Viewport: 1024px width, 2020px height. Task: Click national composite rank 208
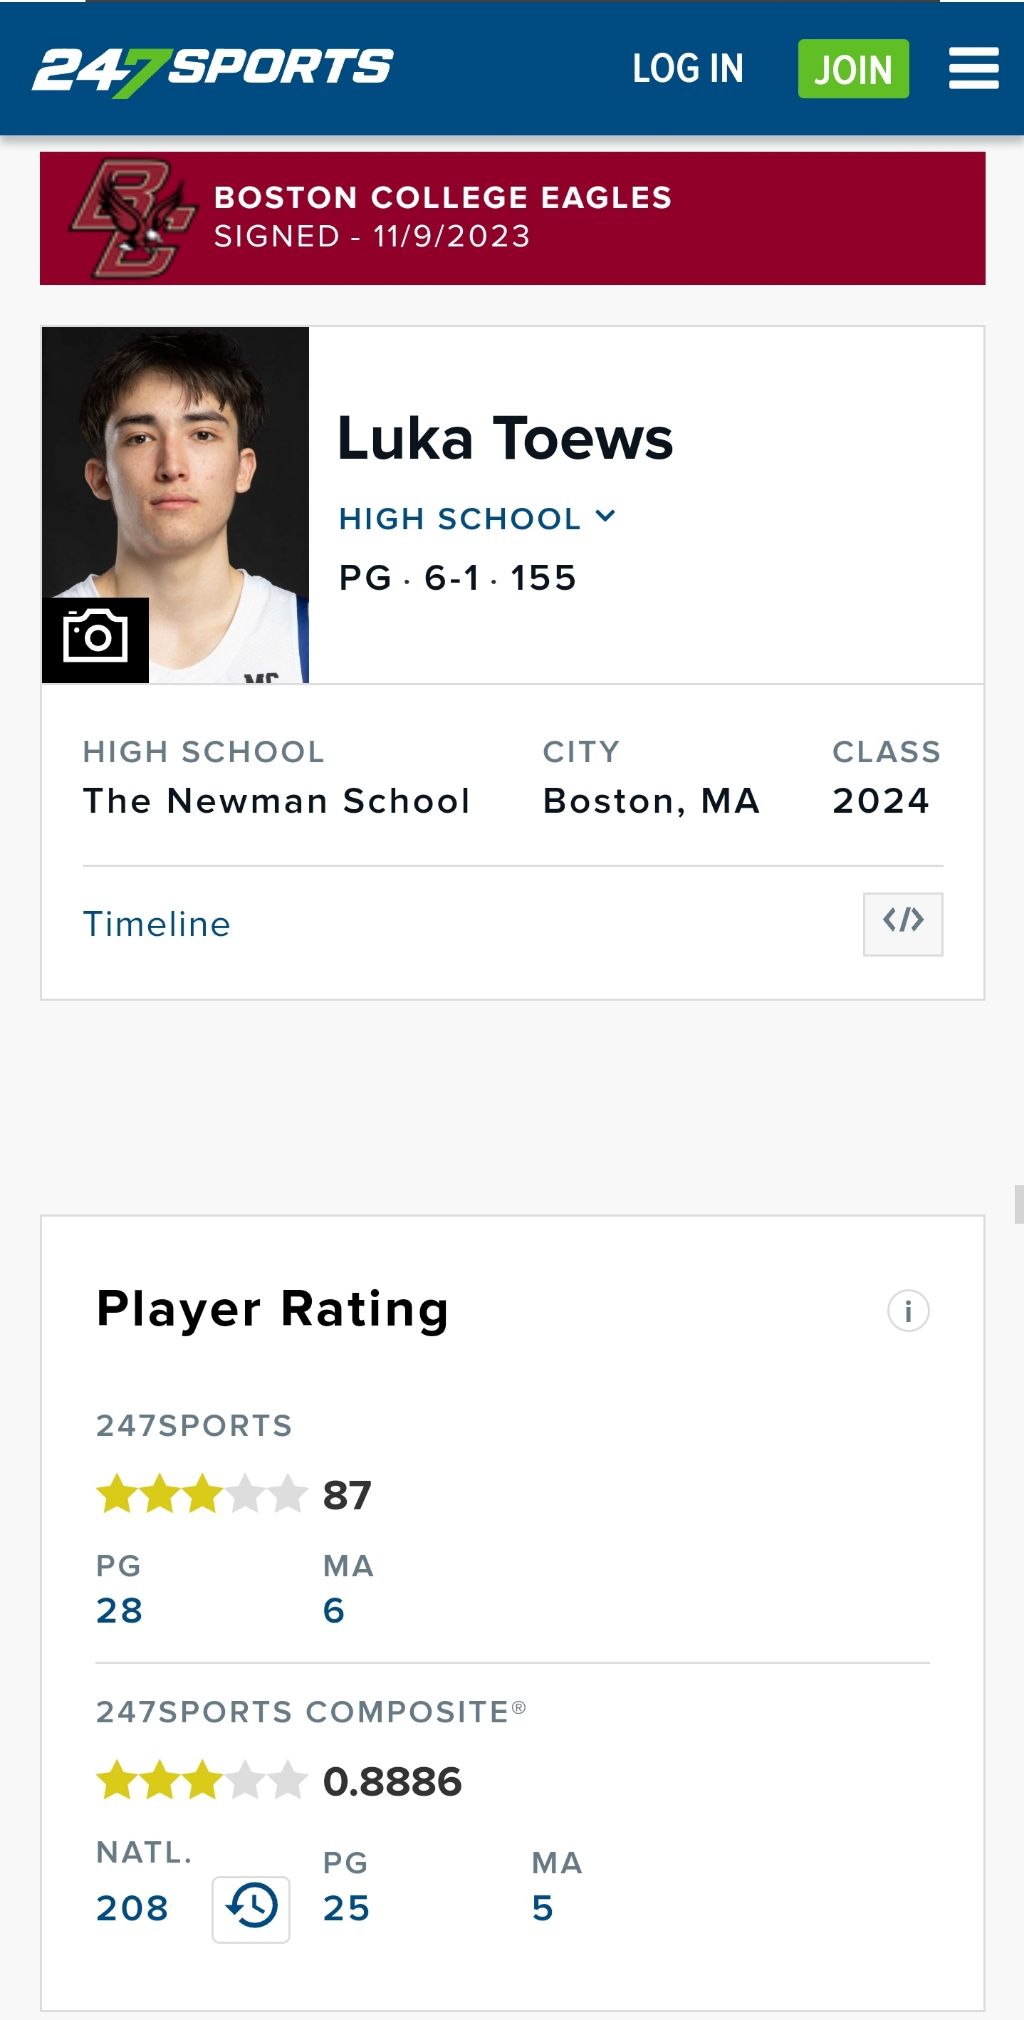click(132, 1908)
